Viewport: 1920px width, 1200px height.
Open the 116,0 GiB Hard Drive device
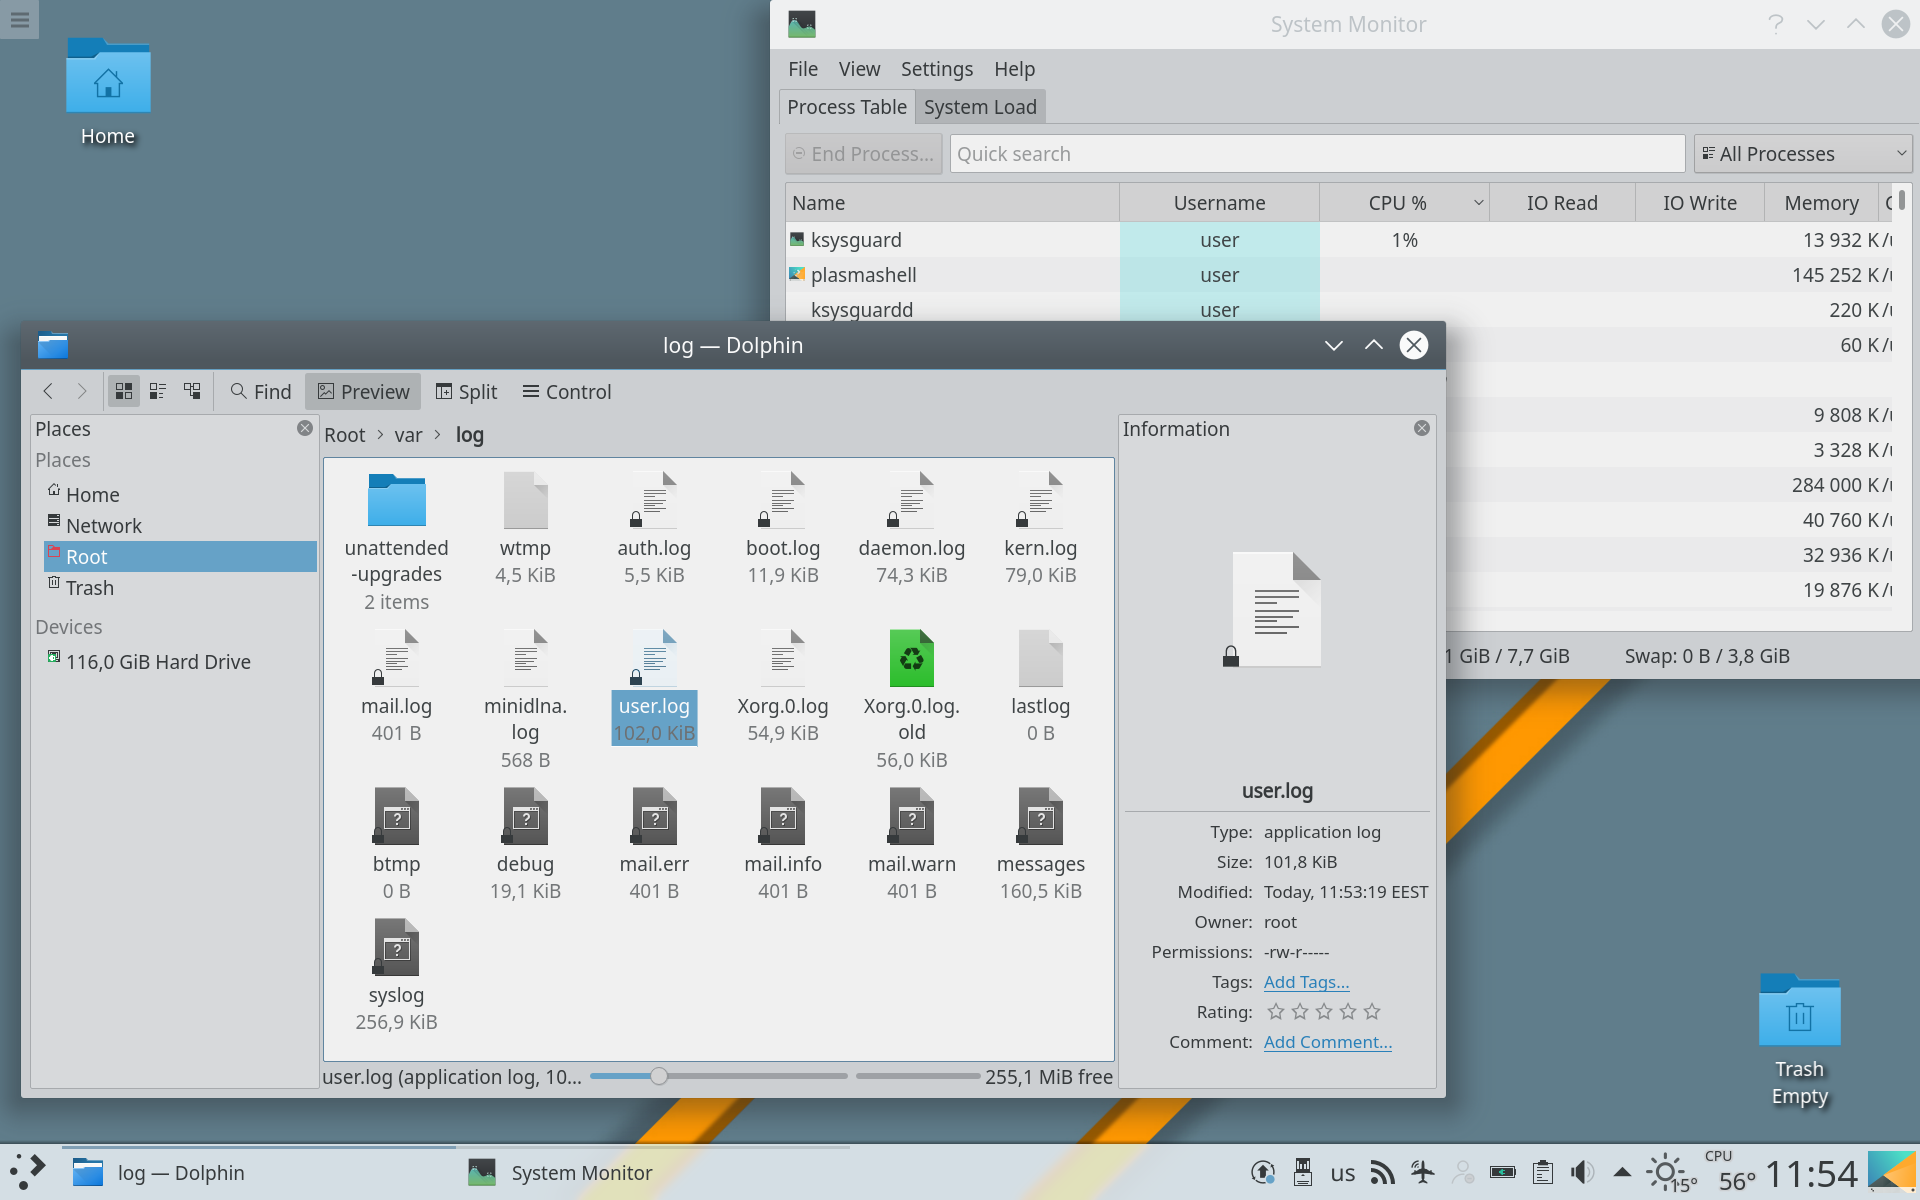pyautogui.click(x=180, y=661)
